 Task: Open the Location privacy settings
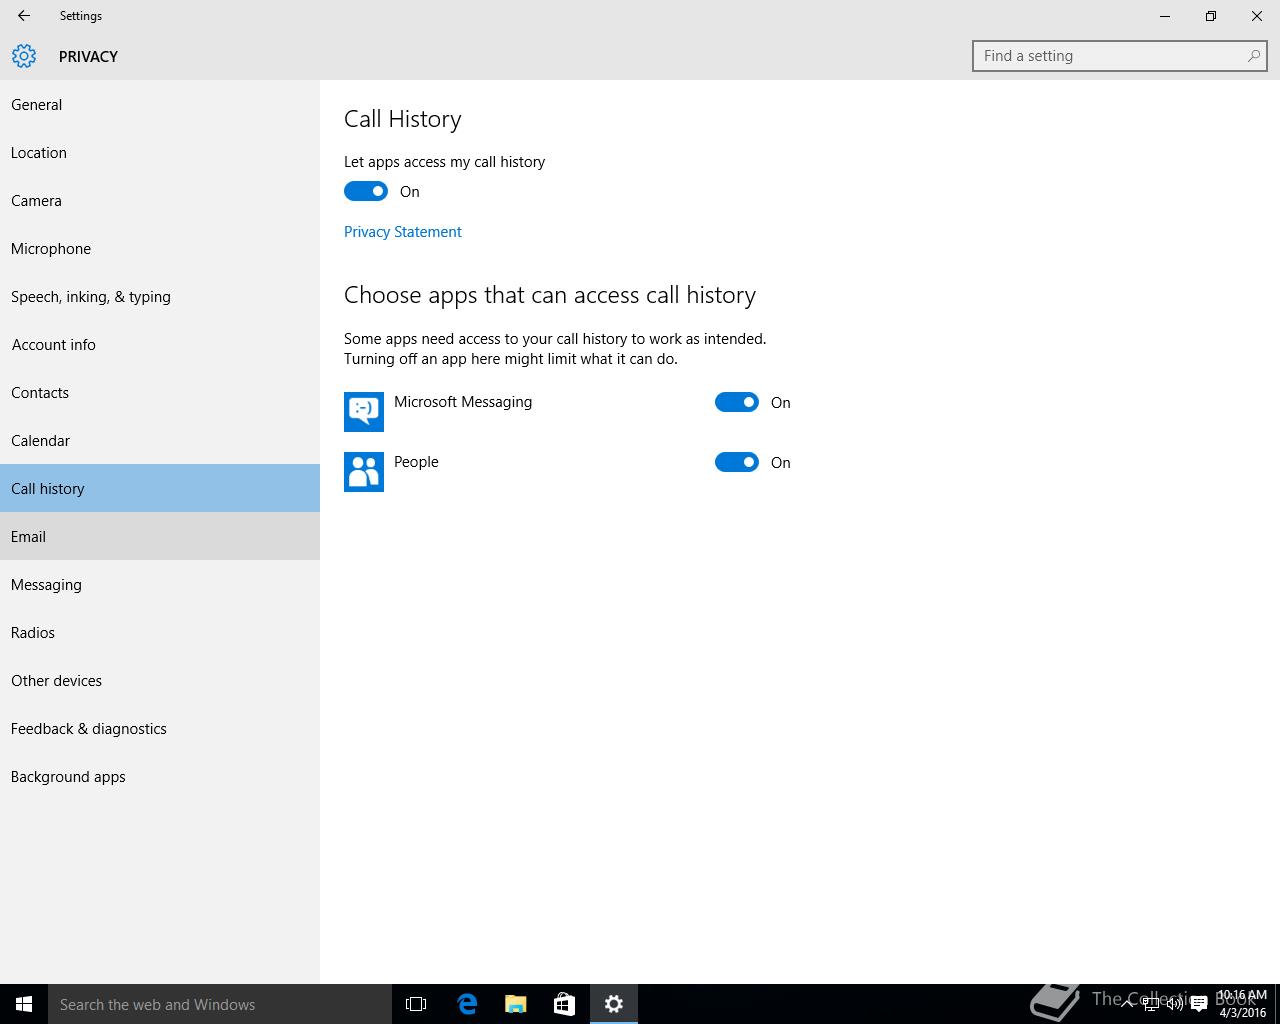coord(39,153)
